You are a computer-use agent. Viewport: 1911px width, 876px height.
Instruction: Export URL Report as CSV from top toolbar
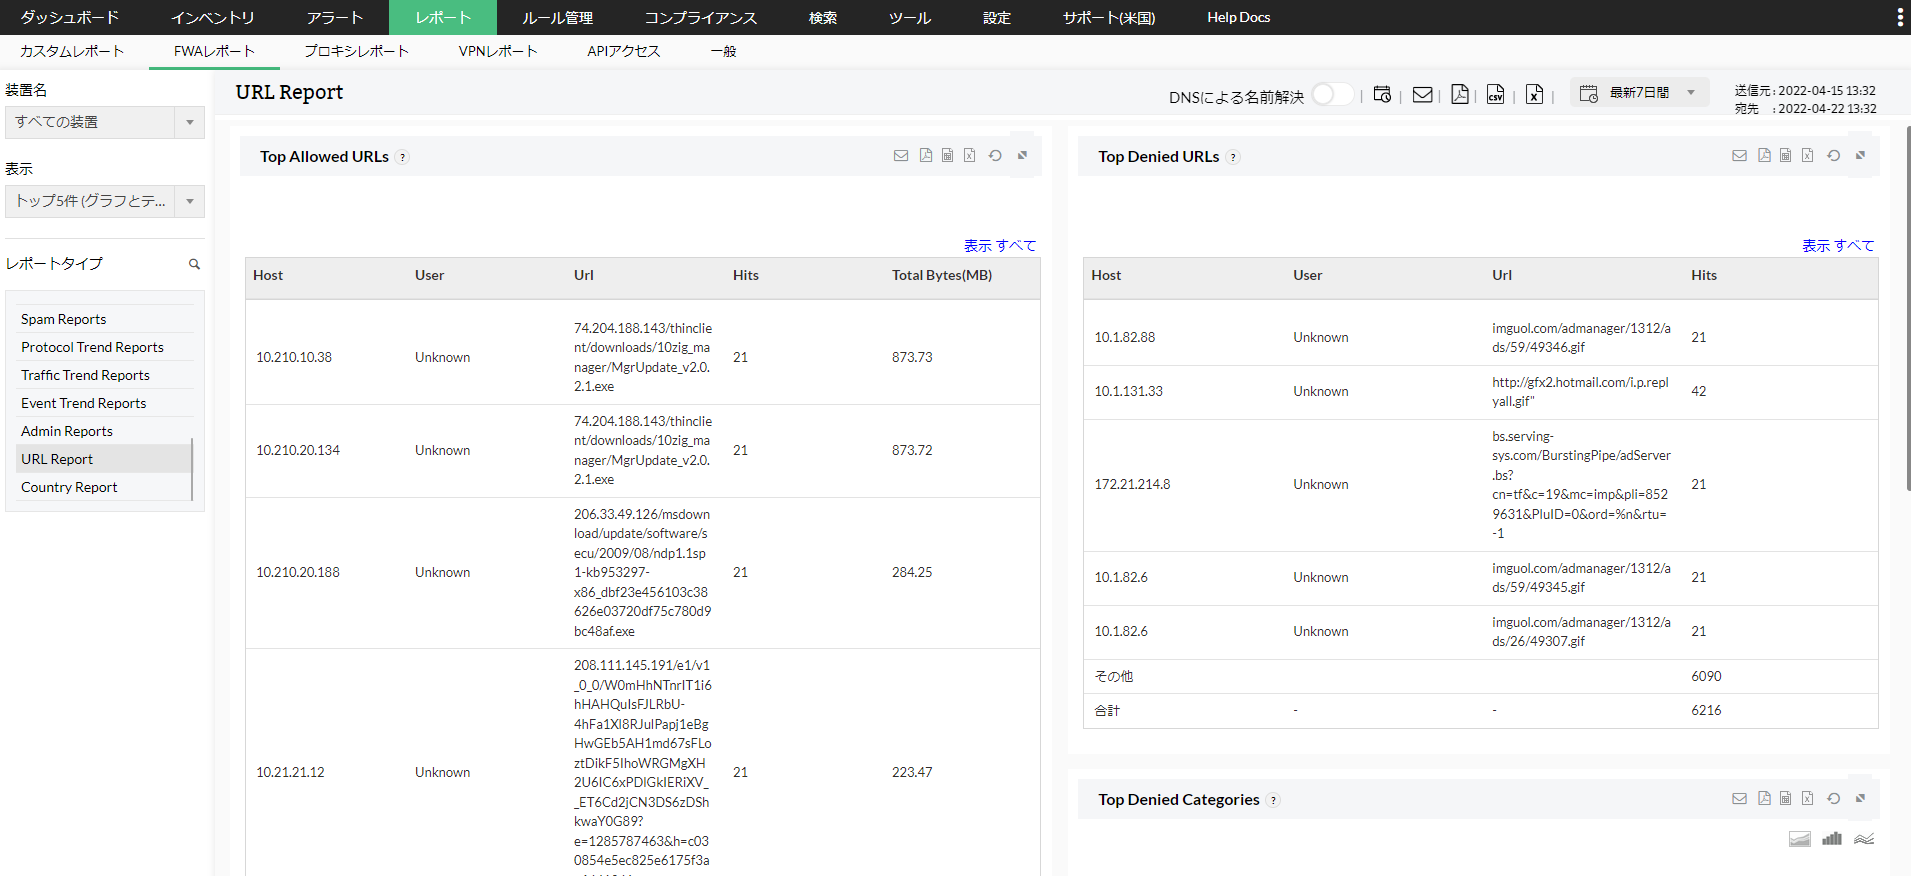[1496, 94]
